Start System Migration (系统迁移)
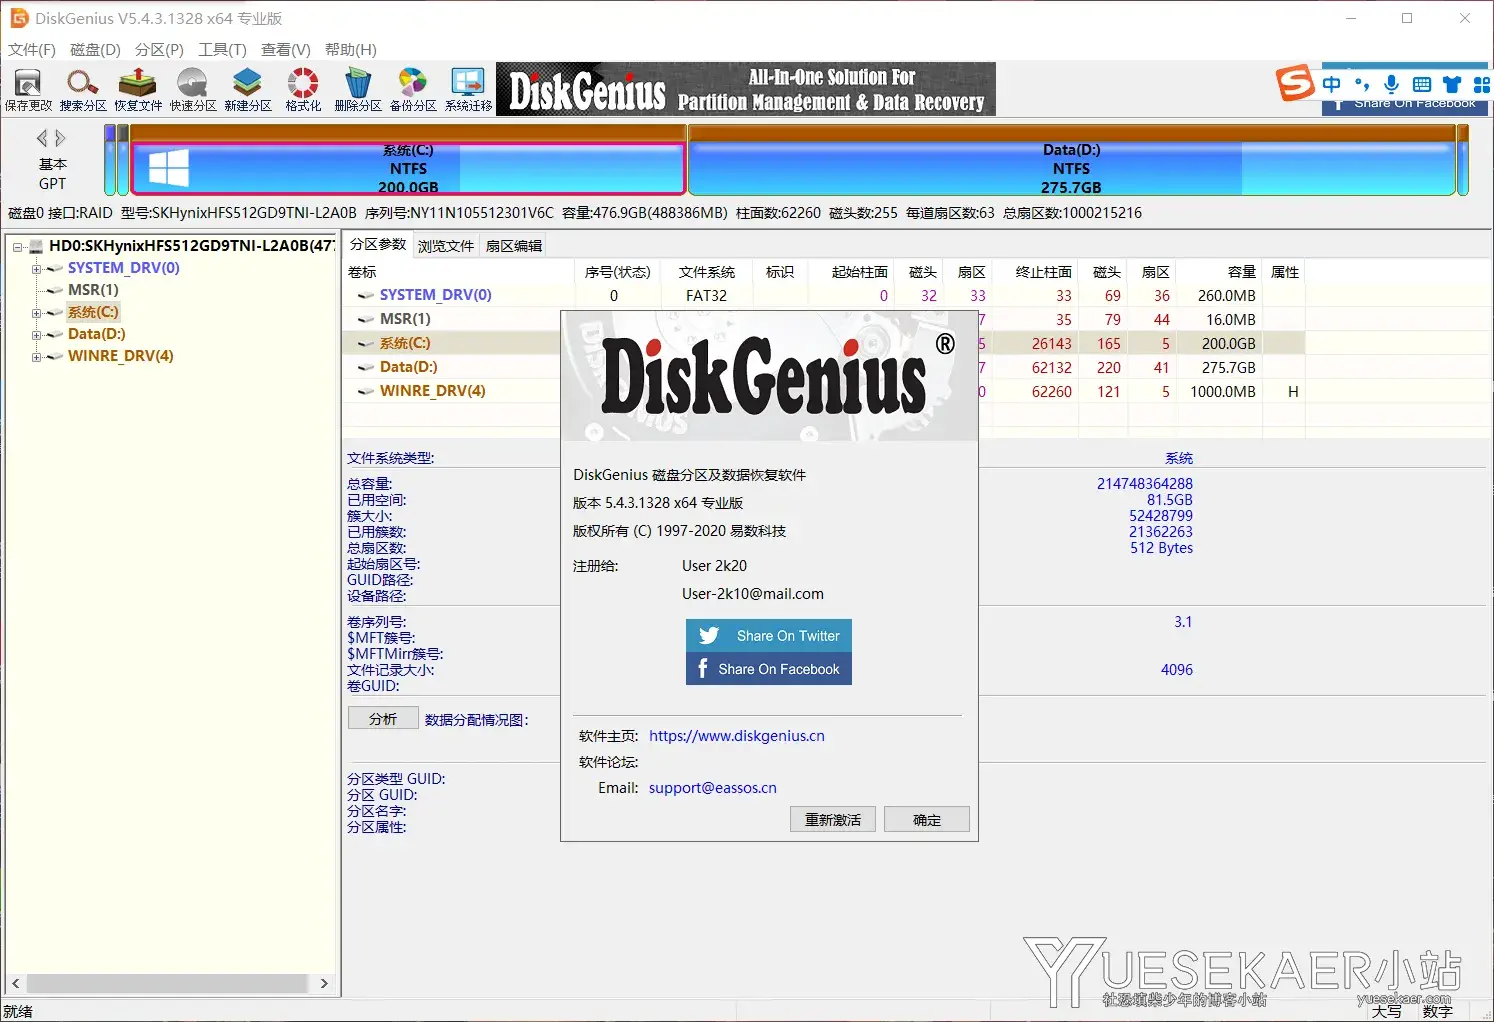 click(468, 89)
